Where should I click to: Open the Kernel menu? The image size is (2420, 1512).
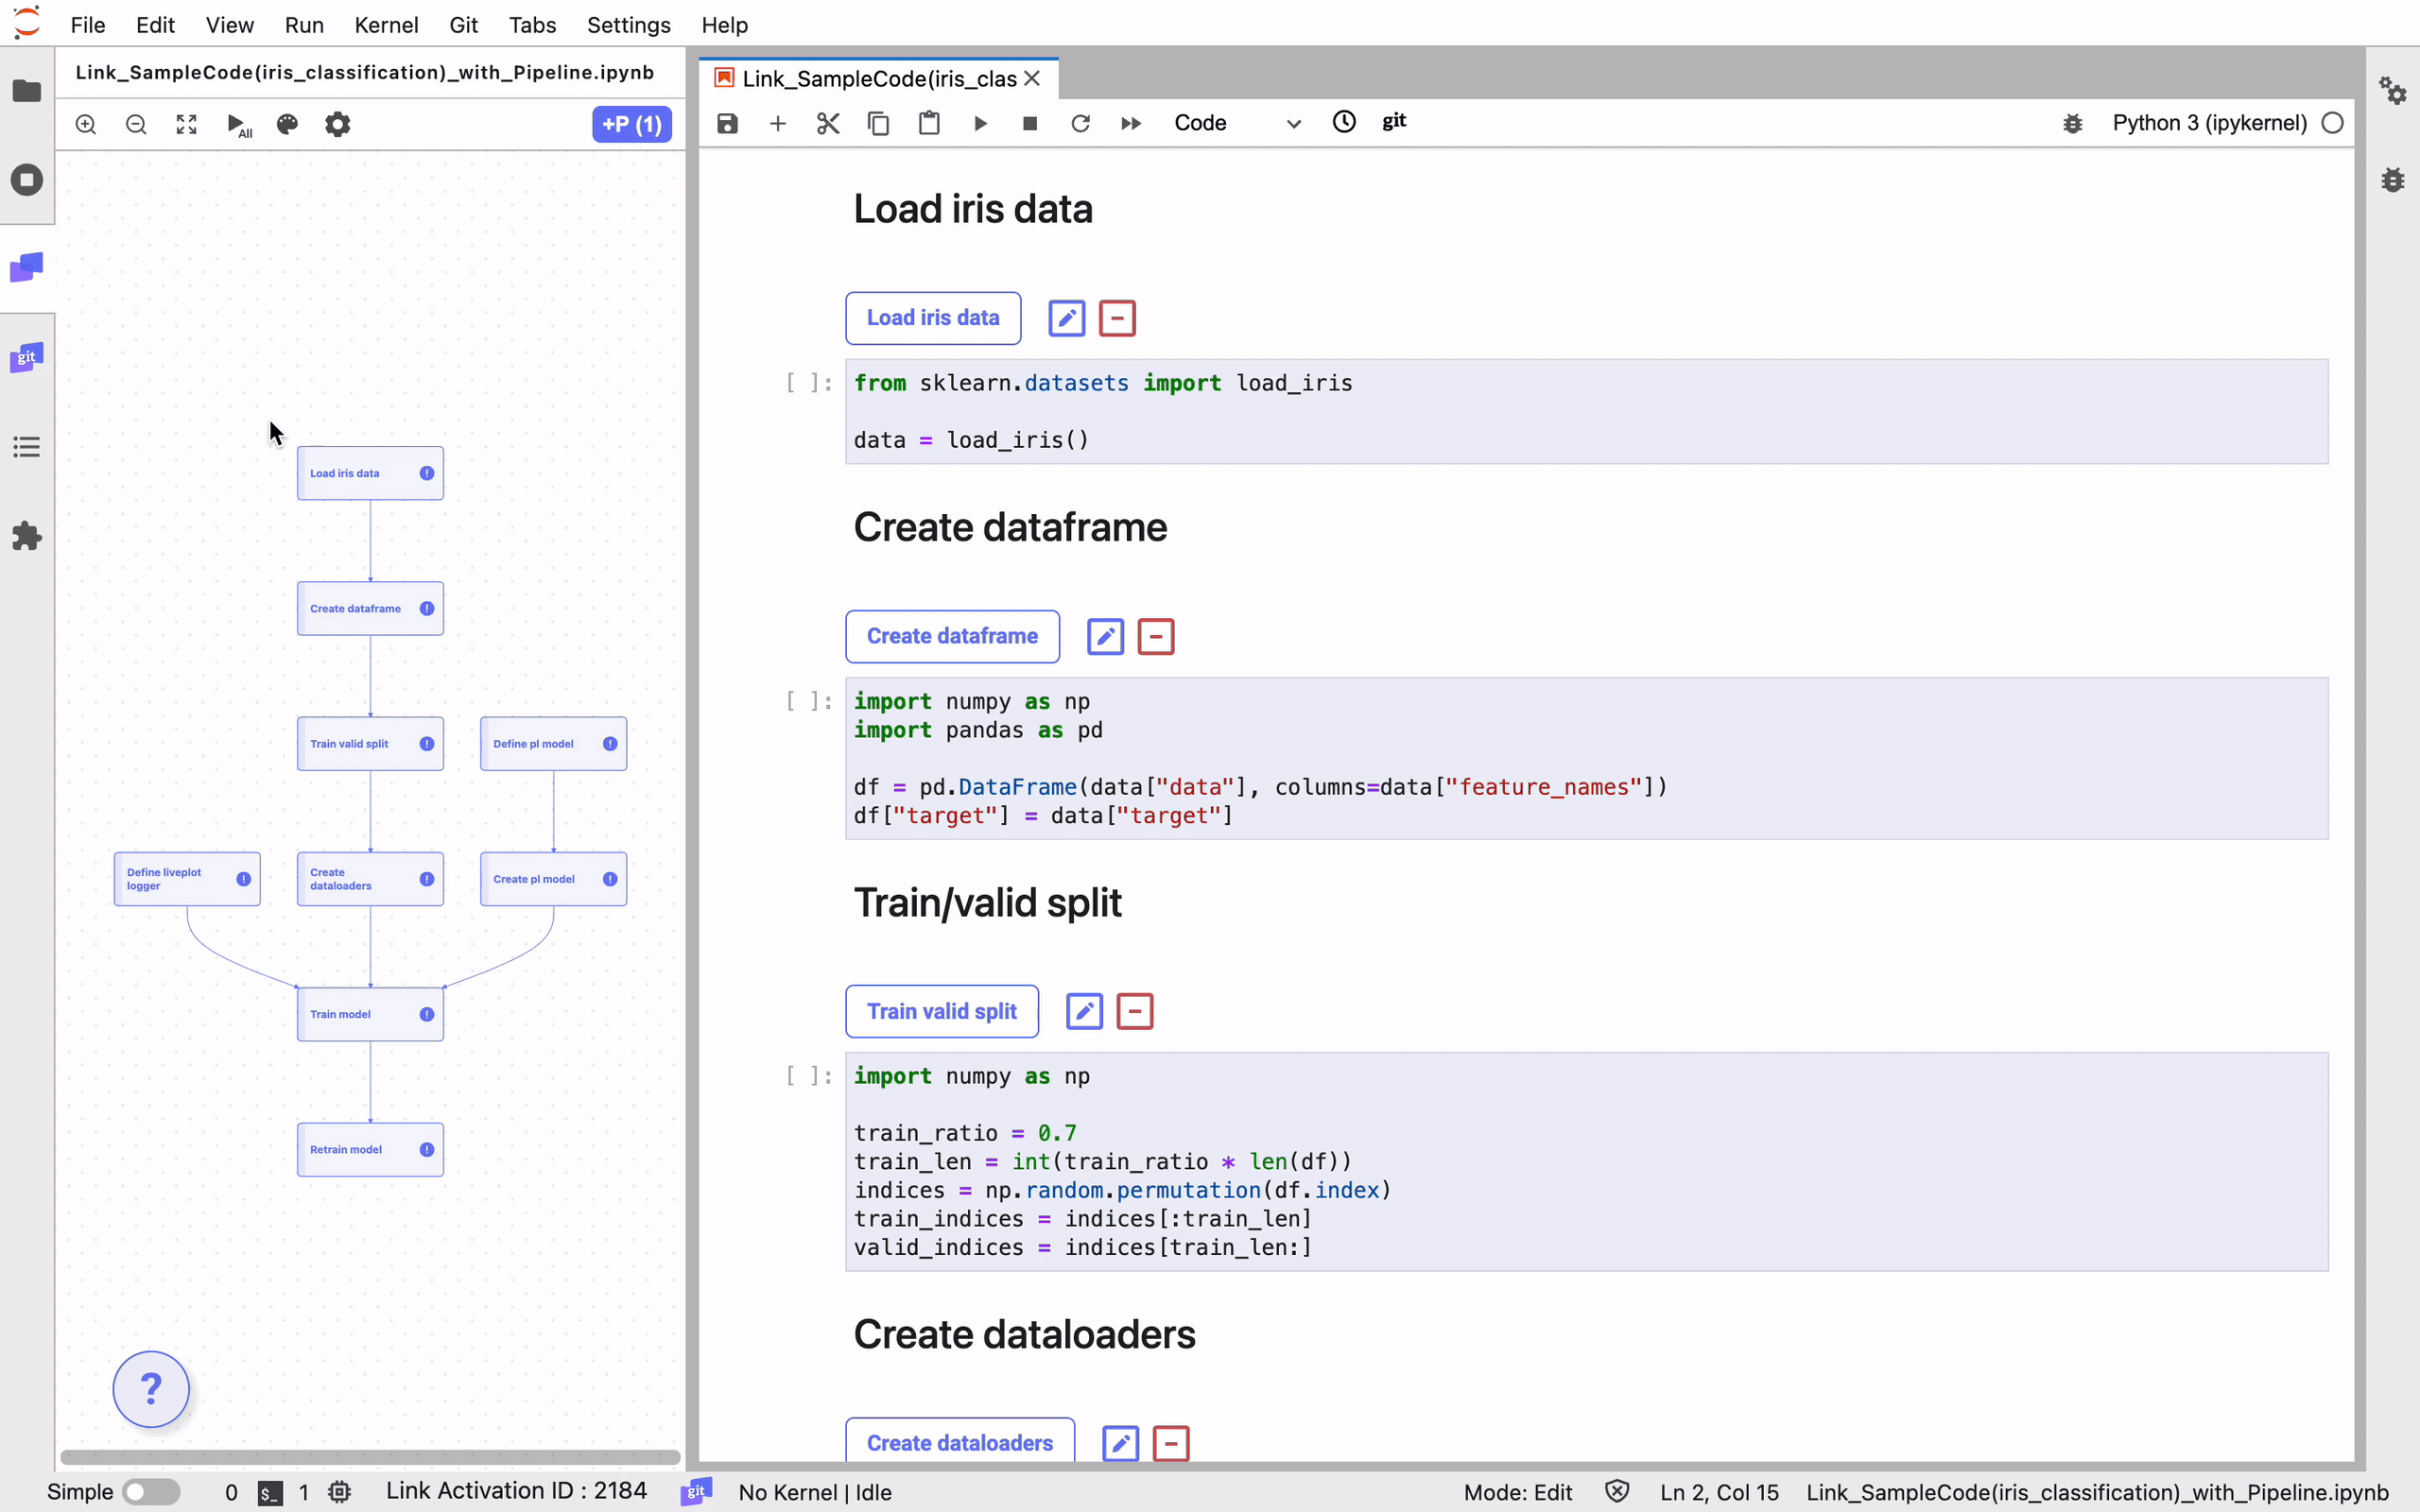pyautogui.click(x=386, y=25)
